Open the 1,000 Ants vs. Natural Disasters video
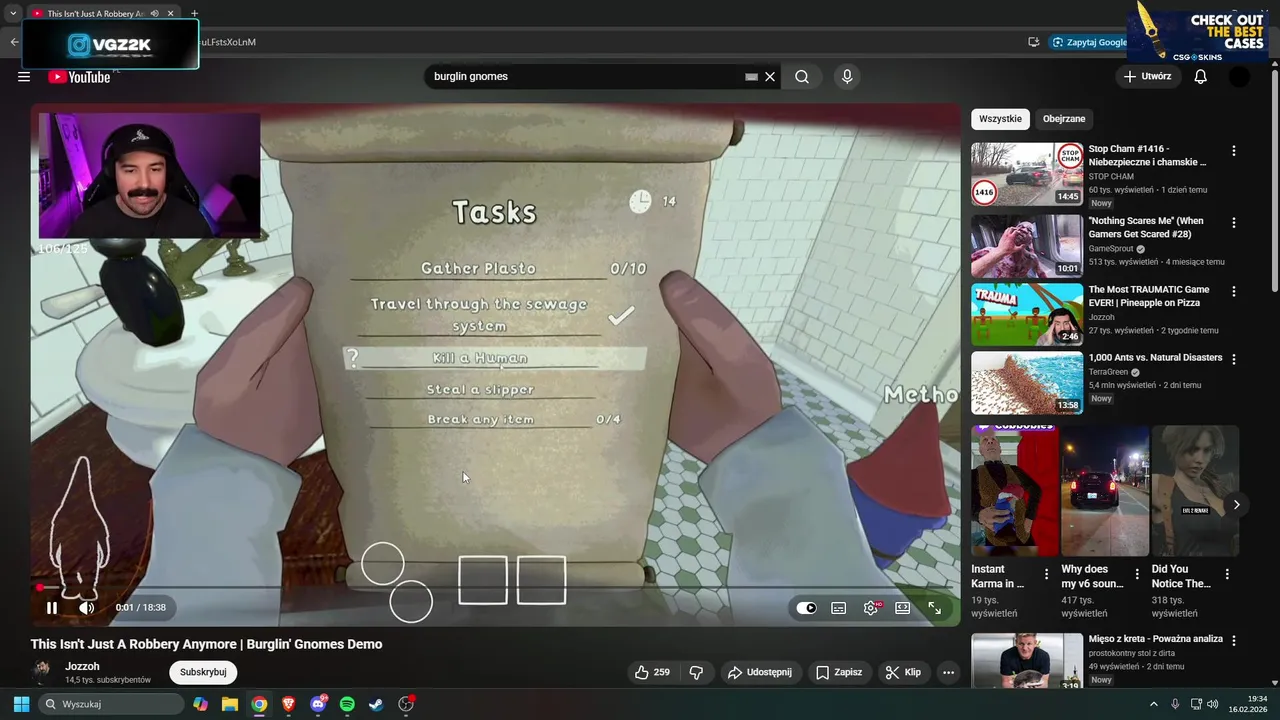Viewport: 1280px width, 720px height. coord(1027,382)
